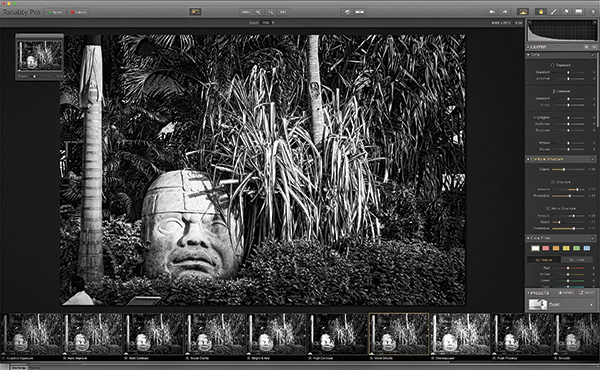The height and width of the screenshot is (370, 600).
Task: Click the zoom out magnifier icon
Action: (x=271, y=12)
